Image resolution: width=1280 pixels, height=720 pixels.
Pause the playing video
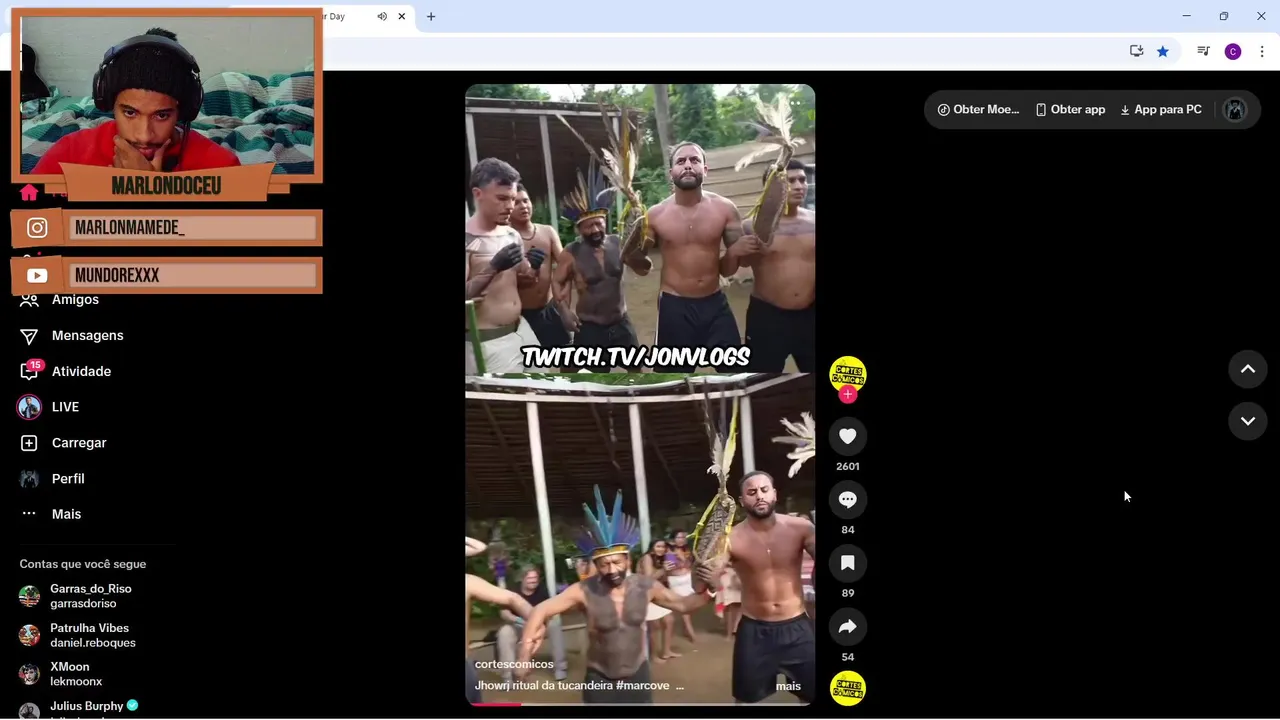640,394
